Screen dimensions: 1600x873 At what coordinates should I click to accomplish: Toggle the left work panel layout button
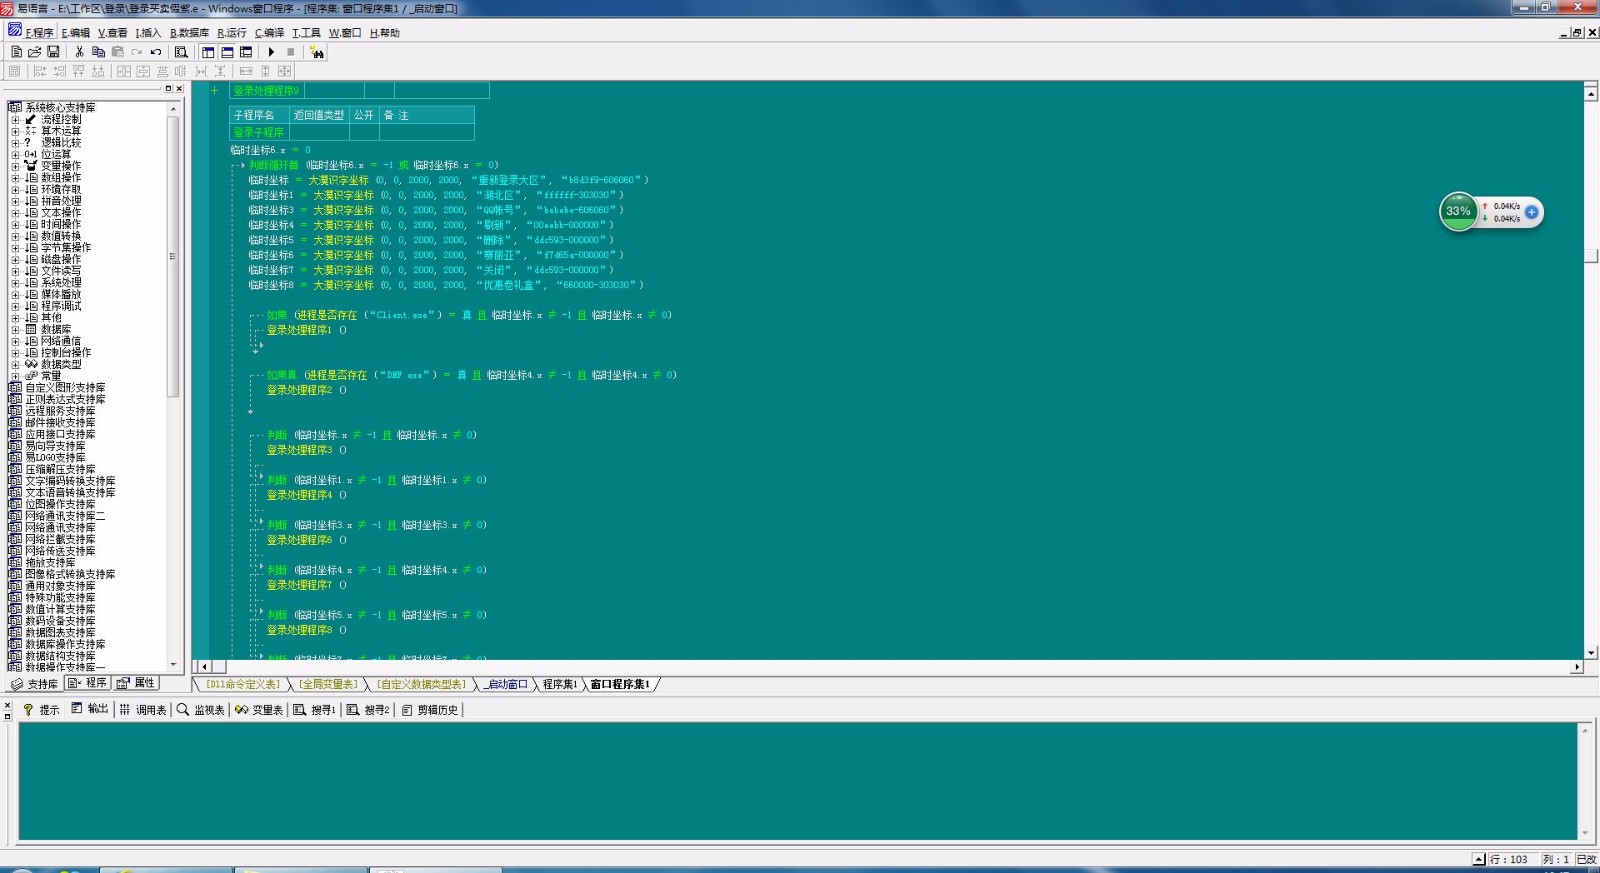coord(208,52)
